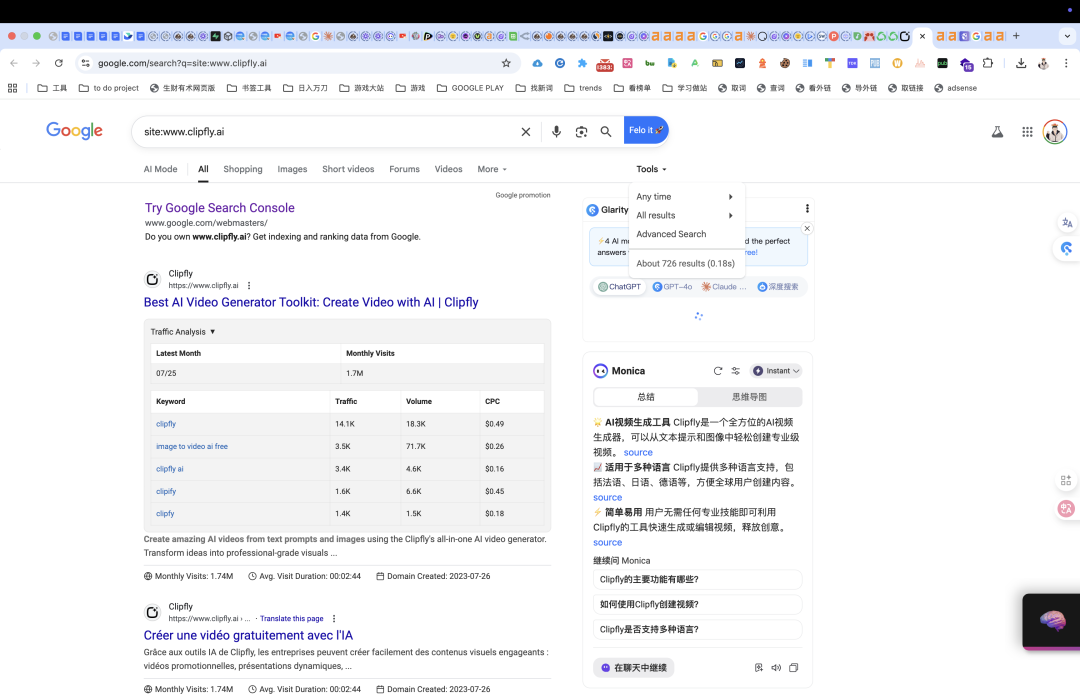Collapse the Traffic Analysis section
The image size is (1080, 698).
tap(183, 331)
